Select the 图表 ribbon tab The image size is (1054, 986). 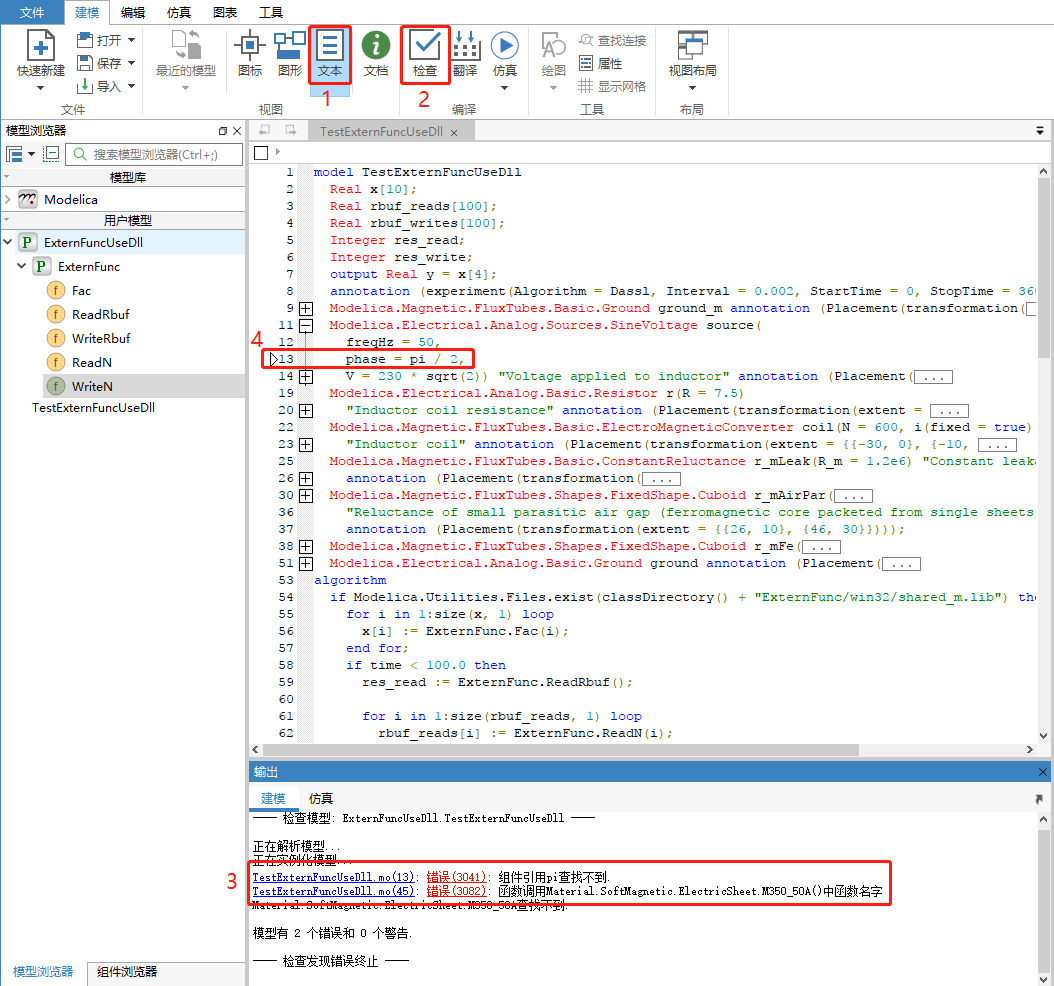coord(225,12)
